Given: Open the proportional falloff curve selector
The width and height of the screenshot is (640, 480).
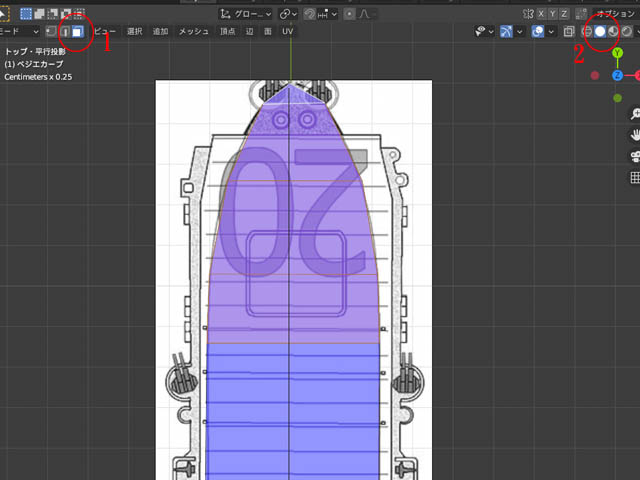Looking at the screenshot, I should [367, 14].
